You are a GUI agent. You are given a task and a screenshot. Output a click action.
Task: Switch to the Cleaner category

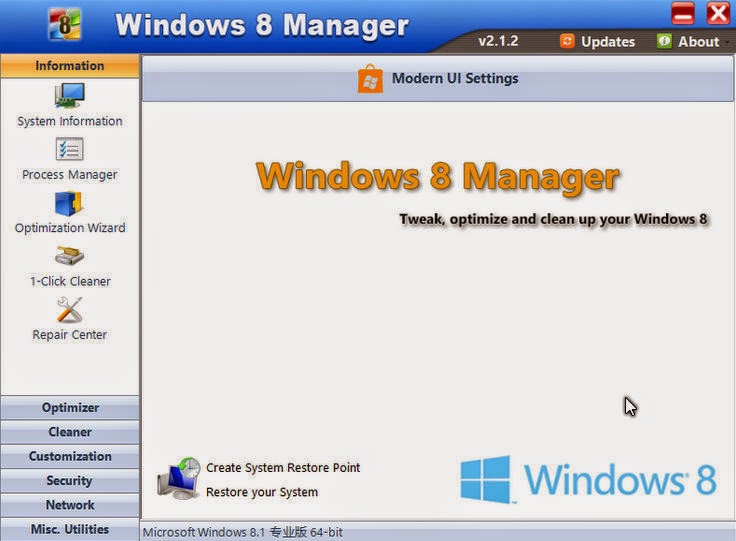70,432
